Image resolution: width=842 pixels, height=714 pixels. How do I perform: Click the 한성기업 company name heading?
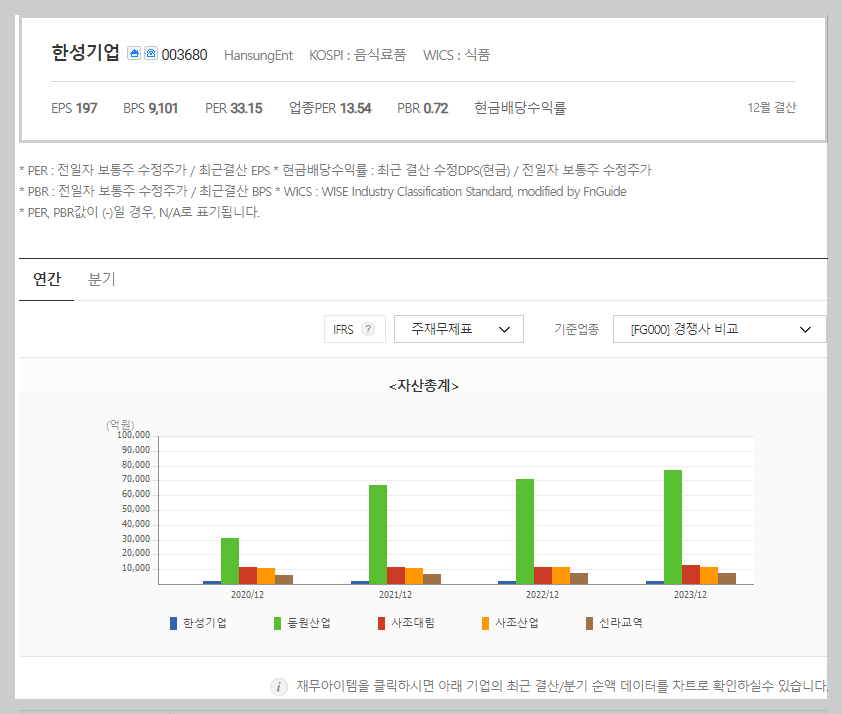pyautogui.click(x=85, y=53)
